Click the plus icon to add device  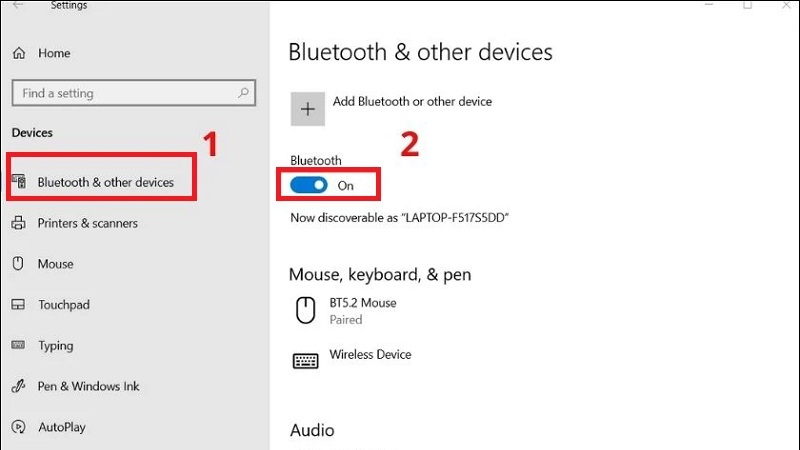[308, 109]
